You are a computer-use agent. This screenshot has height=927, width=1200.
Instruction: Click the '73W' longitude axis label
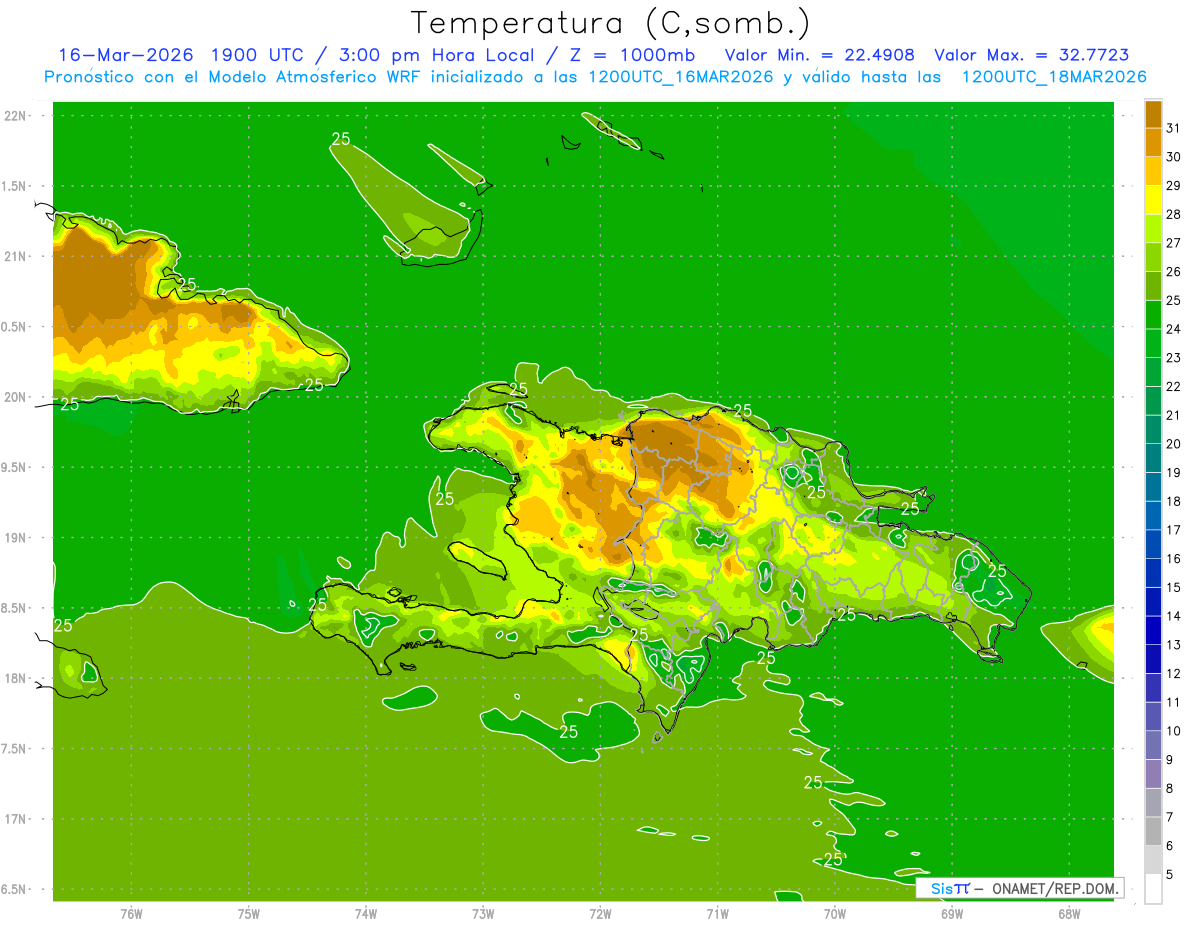(x=483, y=913)
